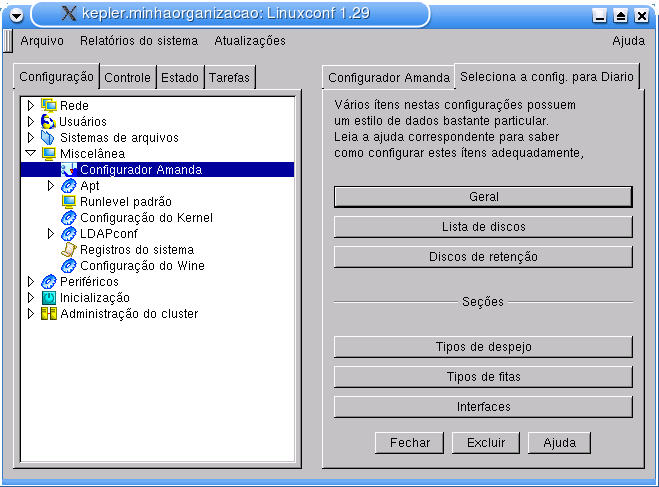Image resolution: width=659 pixels, height=487 pixels.
Task: Expand the Inicialização tree node
Action: coord(30,297)
